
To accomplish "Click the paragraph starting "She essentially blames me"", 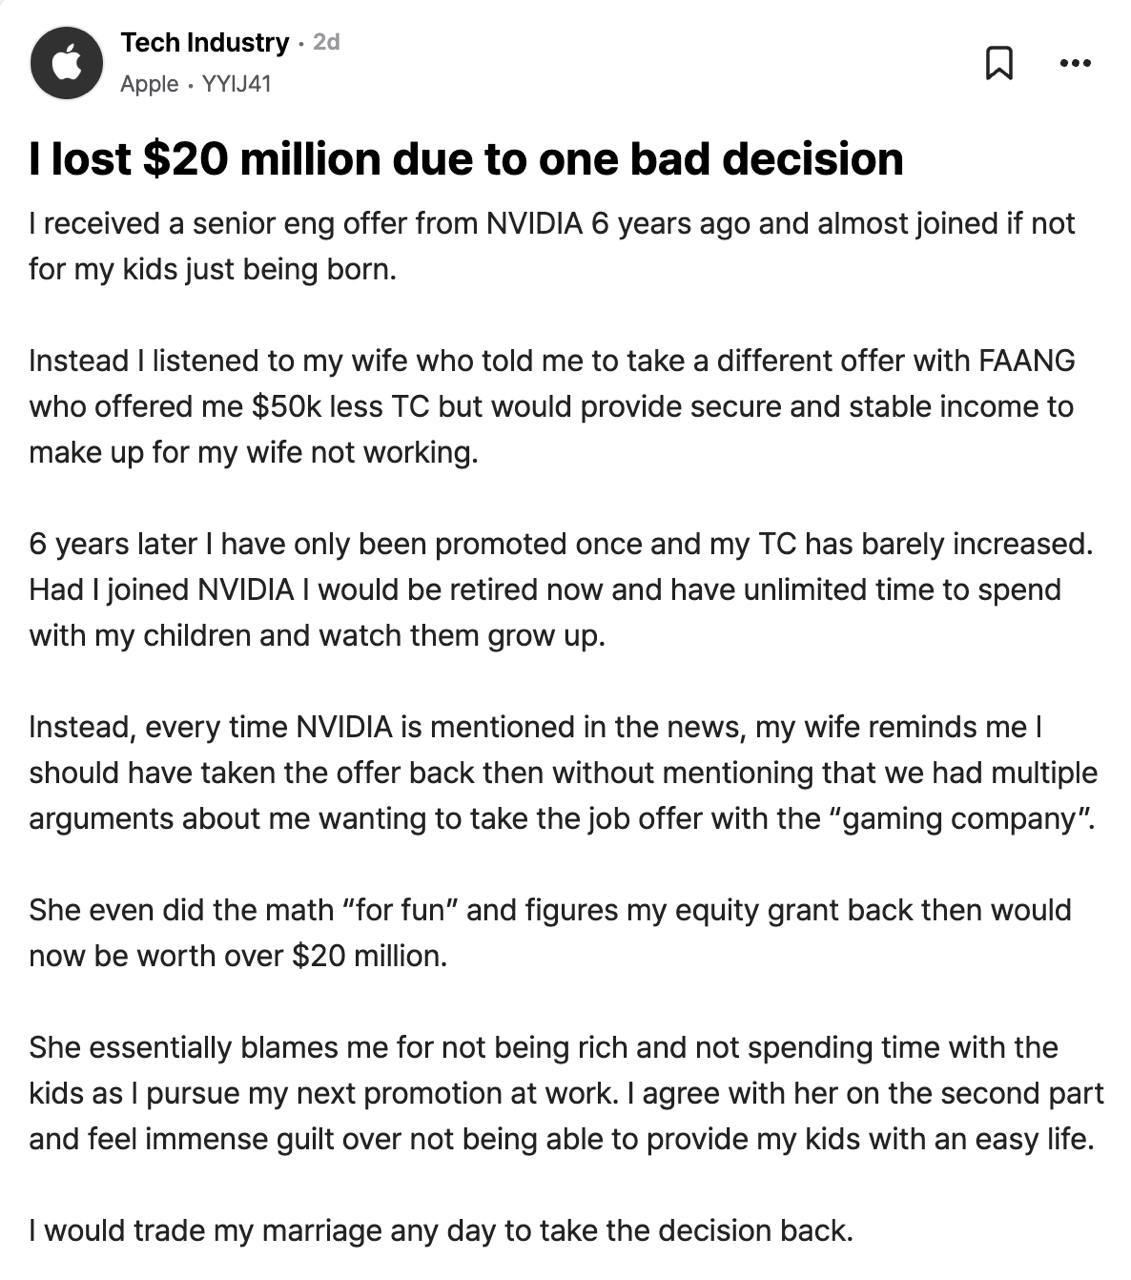I will [566, 1093].
